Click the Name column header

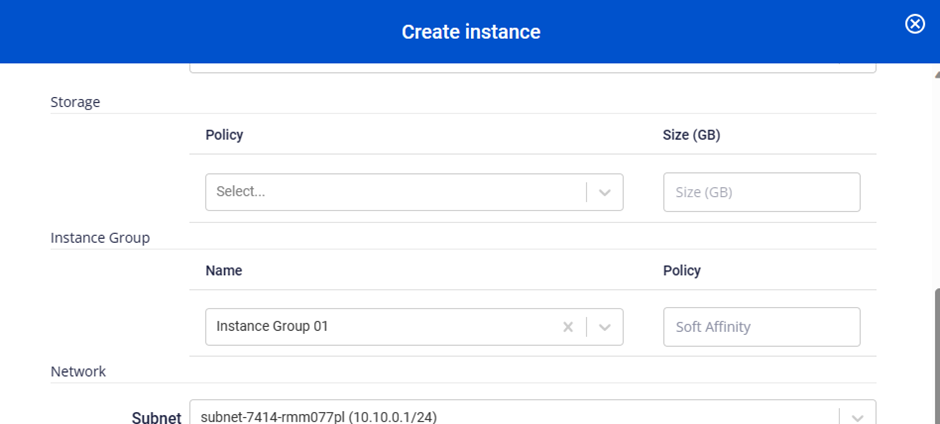[x=223, y=271]
